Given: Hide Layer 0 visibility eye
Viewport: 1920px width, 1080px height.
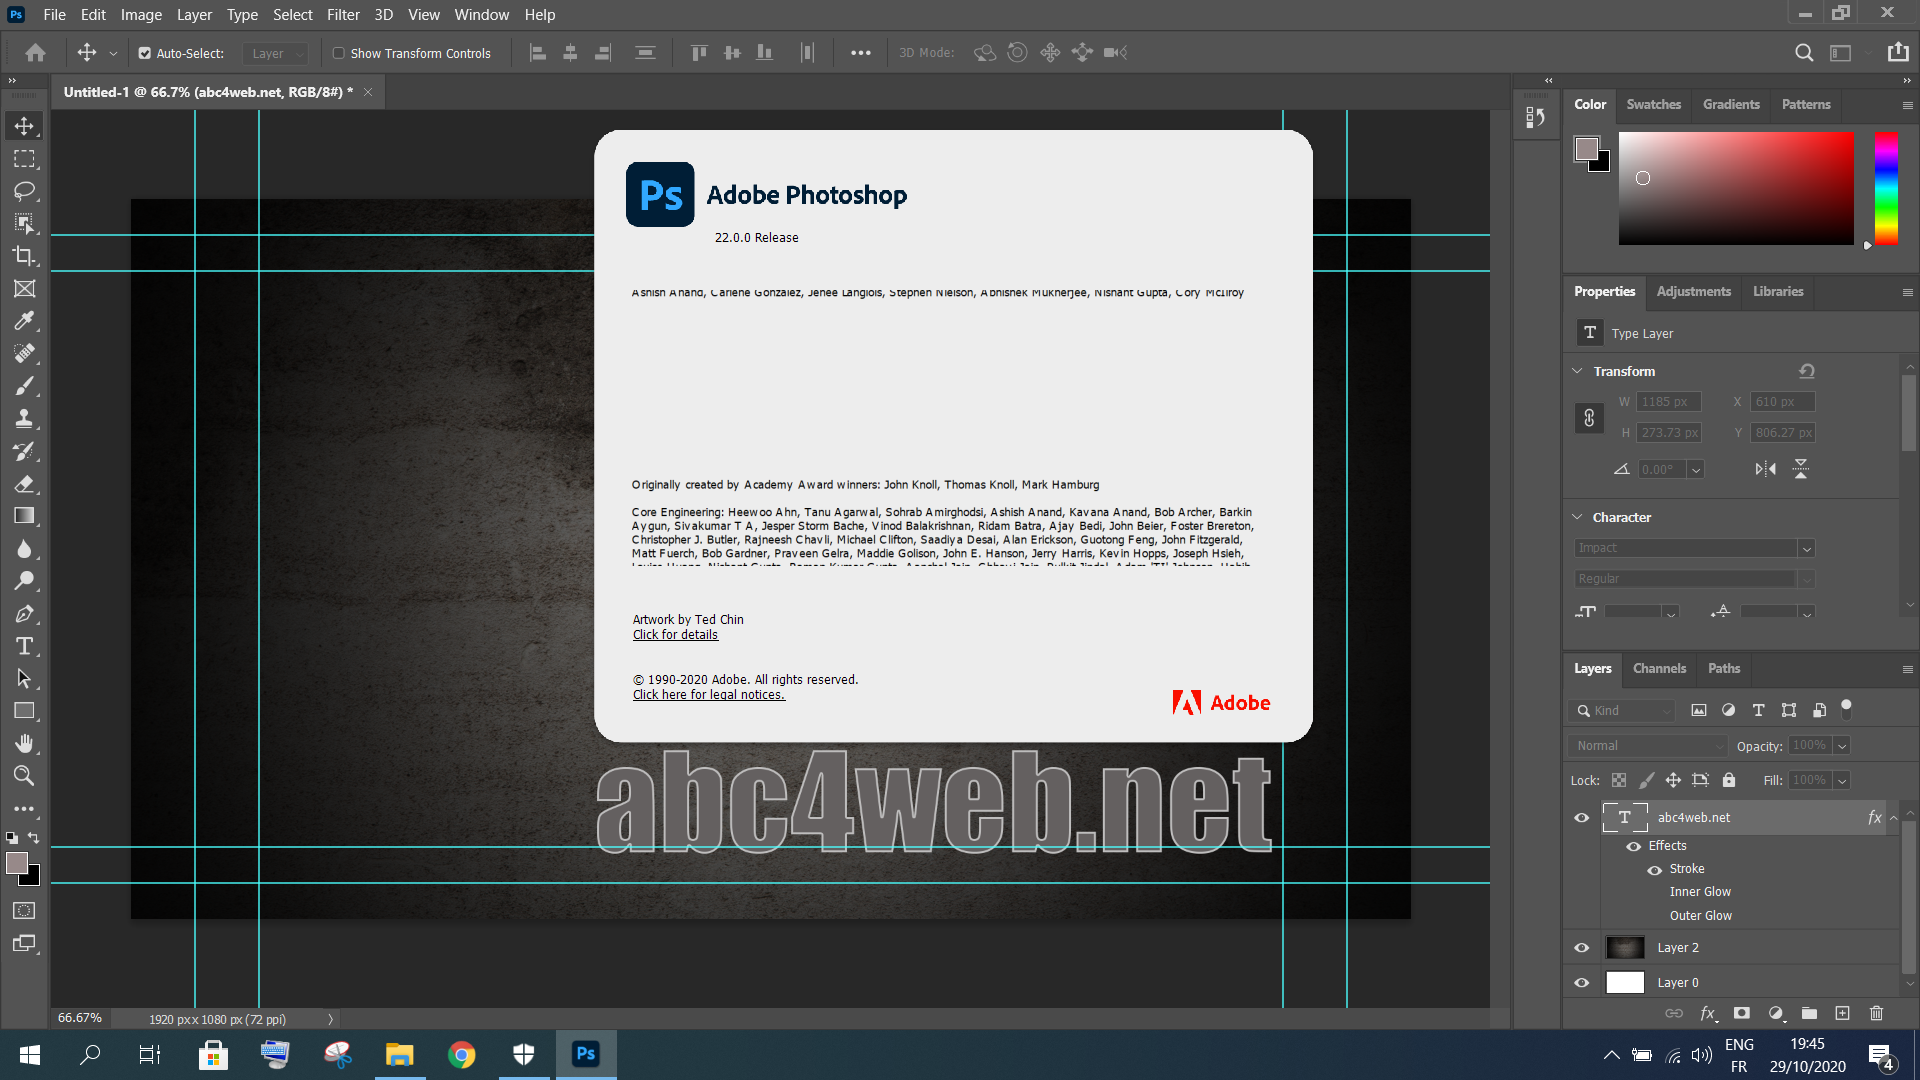Looking at the screenshot, I should [x=1581, y=983].
